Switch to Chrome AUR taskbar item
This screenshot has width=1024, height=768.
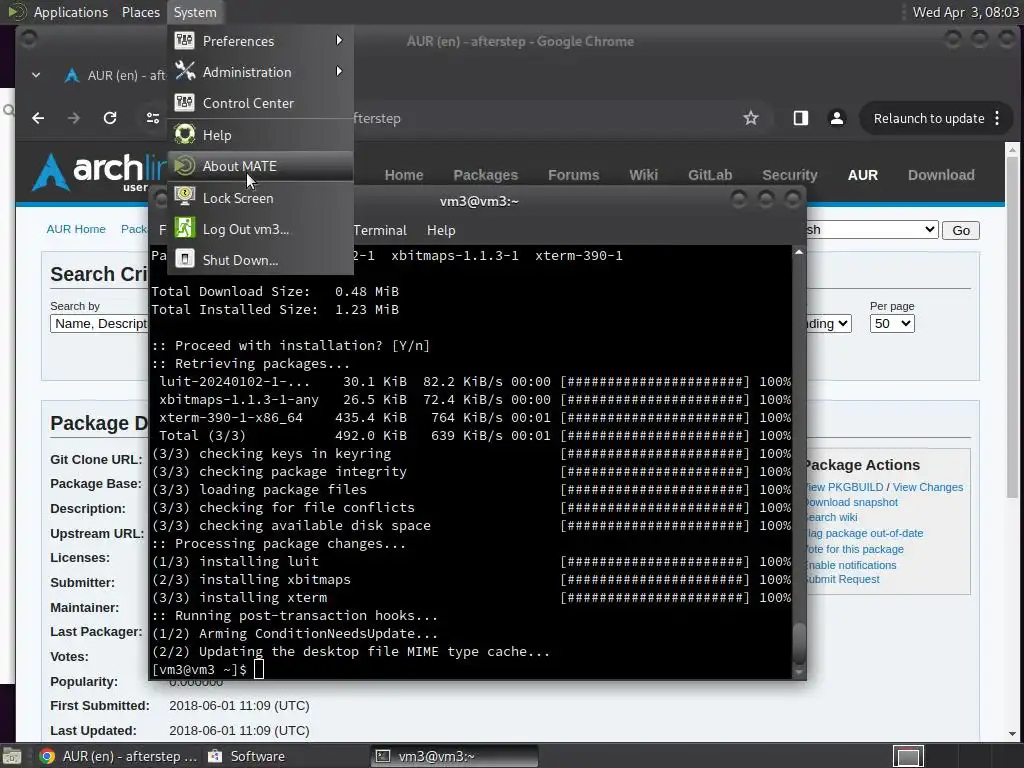point(118,756)
